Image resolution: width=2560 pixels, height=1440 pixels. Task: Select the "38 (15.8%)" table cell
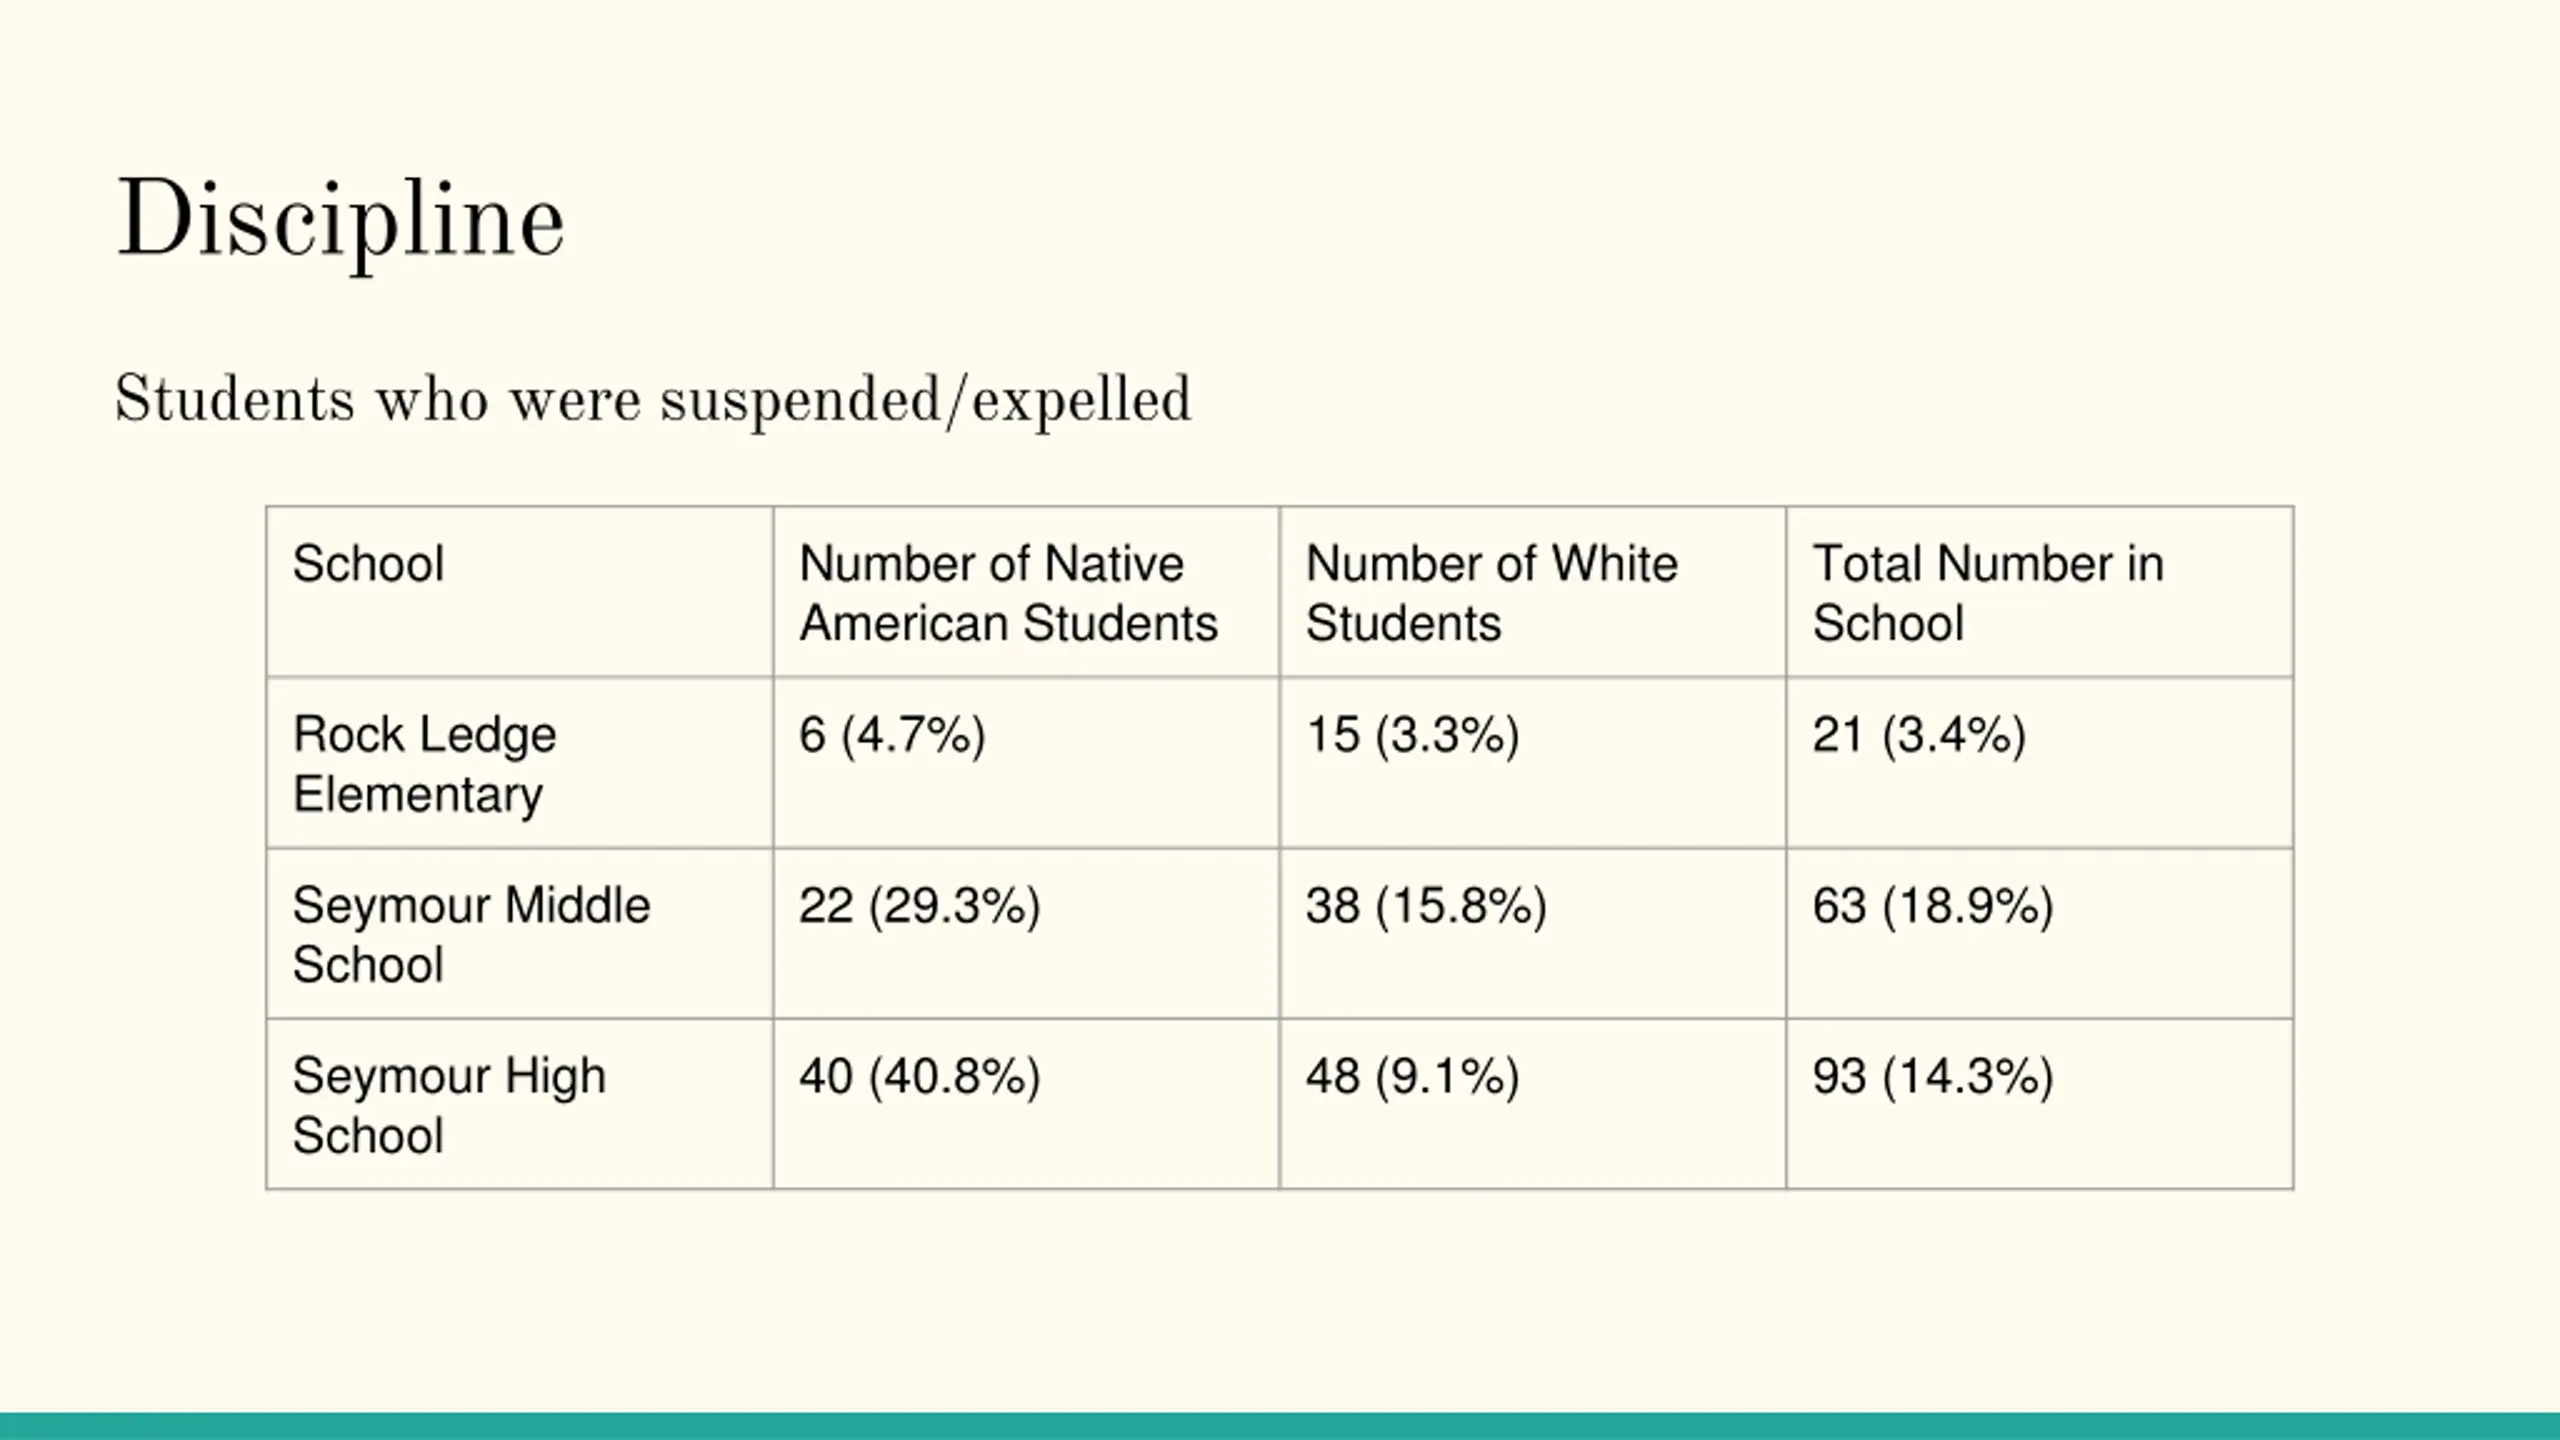pyautogui.click(x=1426, y=906)
